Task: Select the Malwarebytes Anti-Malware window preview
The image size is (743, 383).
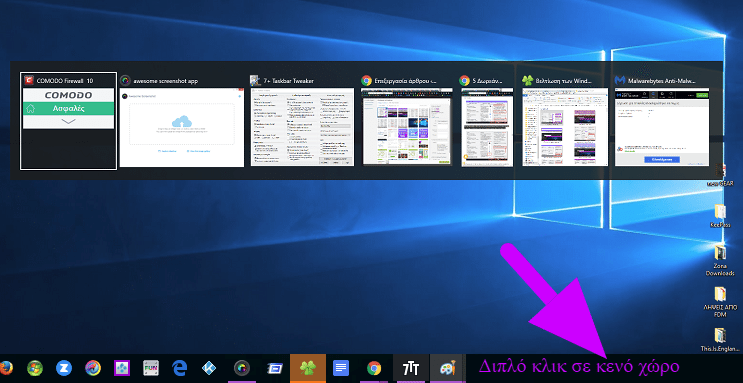Action: coord(662,120)
